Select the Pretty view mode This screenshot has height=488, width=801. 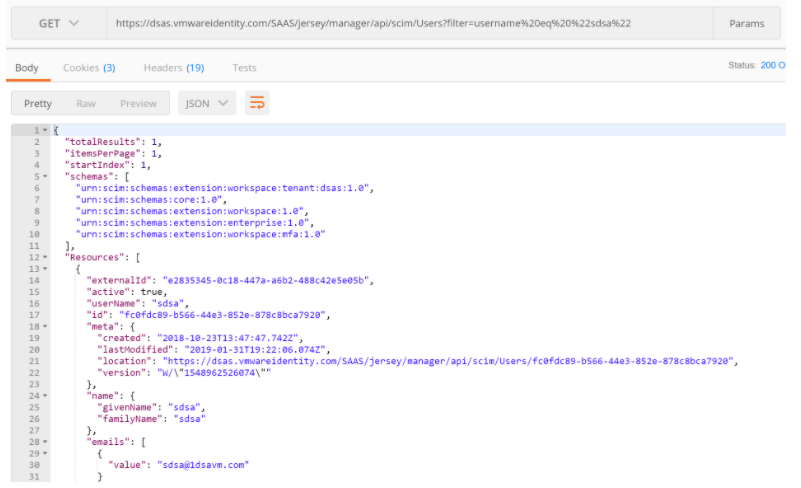tap(38, 103)
